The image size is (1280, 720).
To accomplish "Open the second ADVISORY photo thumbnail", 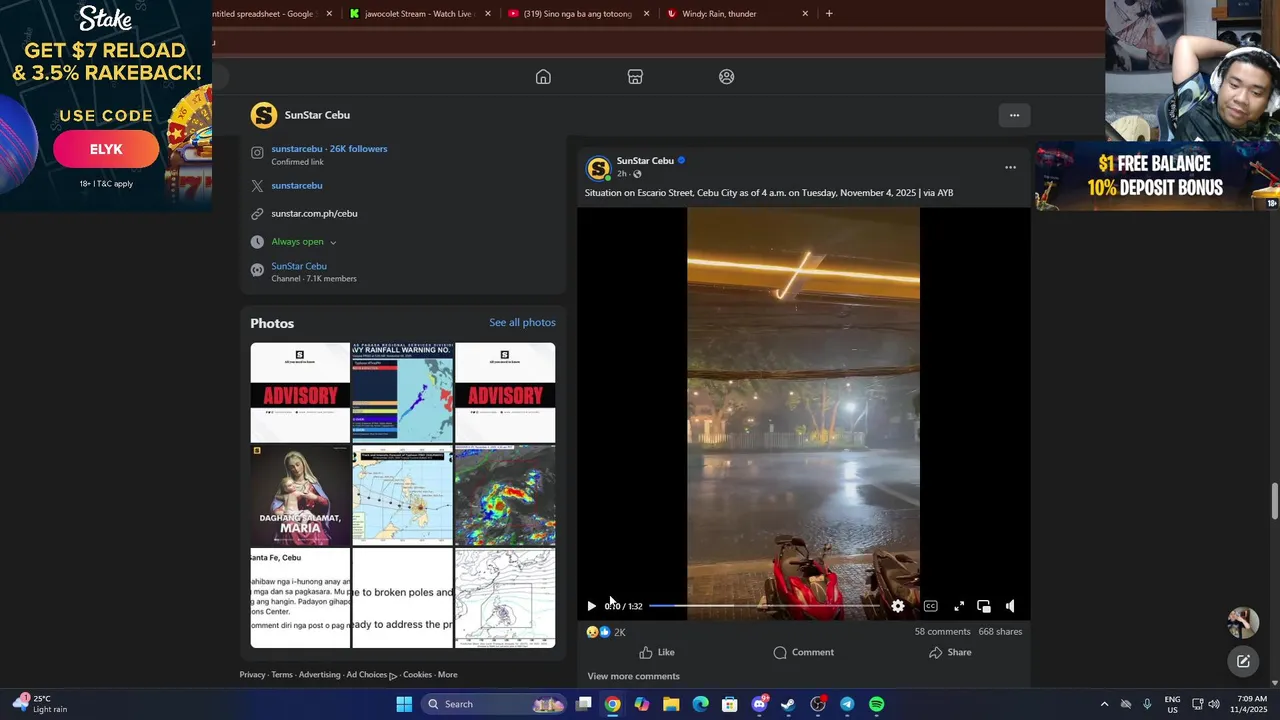I will [x=505, y=392].
